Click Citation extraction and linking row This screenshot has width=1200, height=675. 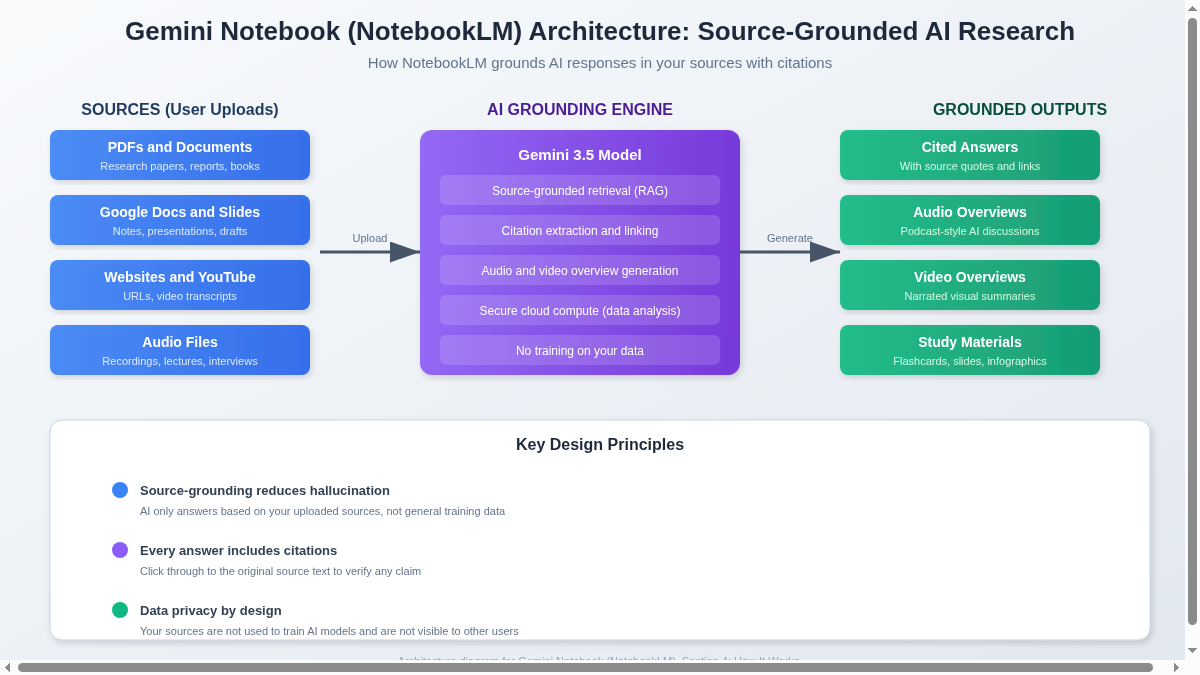point(580,230)
